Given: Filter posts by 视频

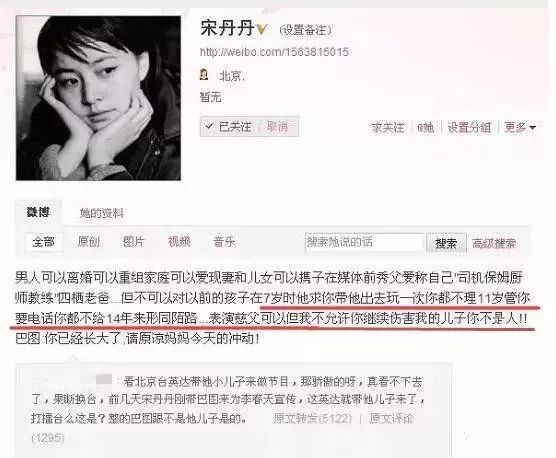Looking at the screenshot, I should pyautogui.click(x=179, y=242).
